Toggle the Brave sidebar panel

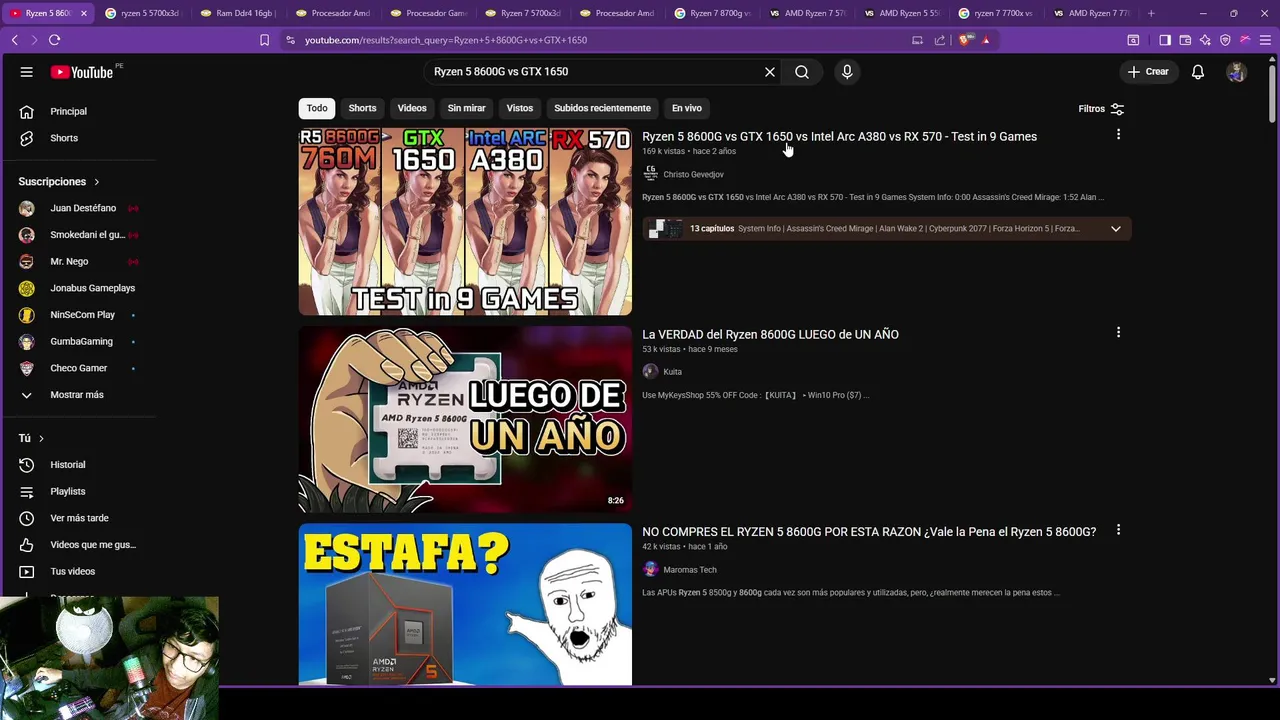1165,40
